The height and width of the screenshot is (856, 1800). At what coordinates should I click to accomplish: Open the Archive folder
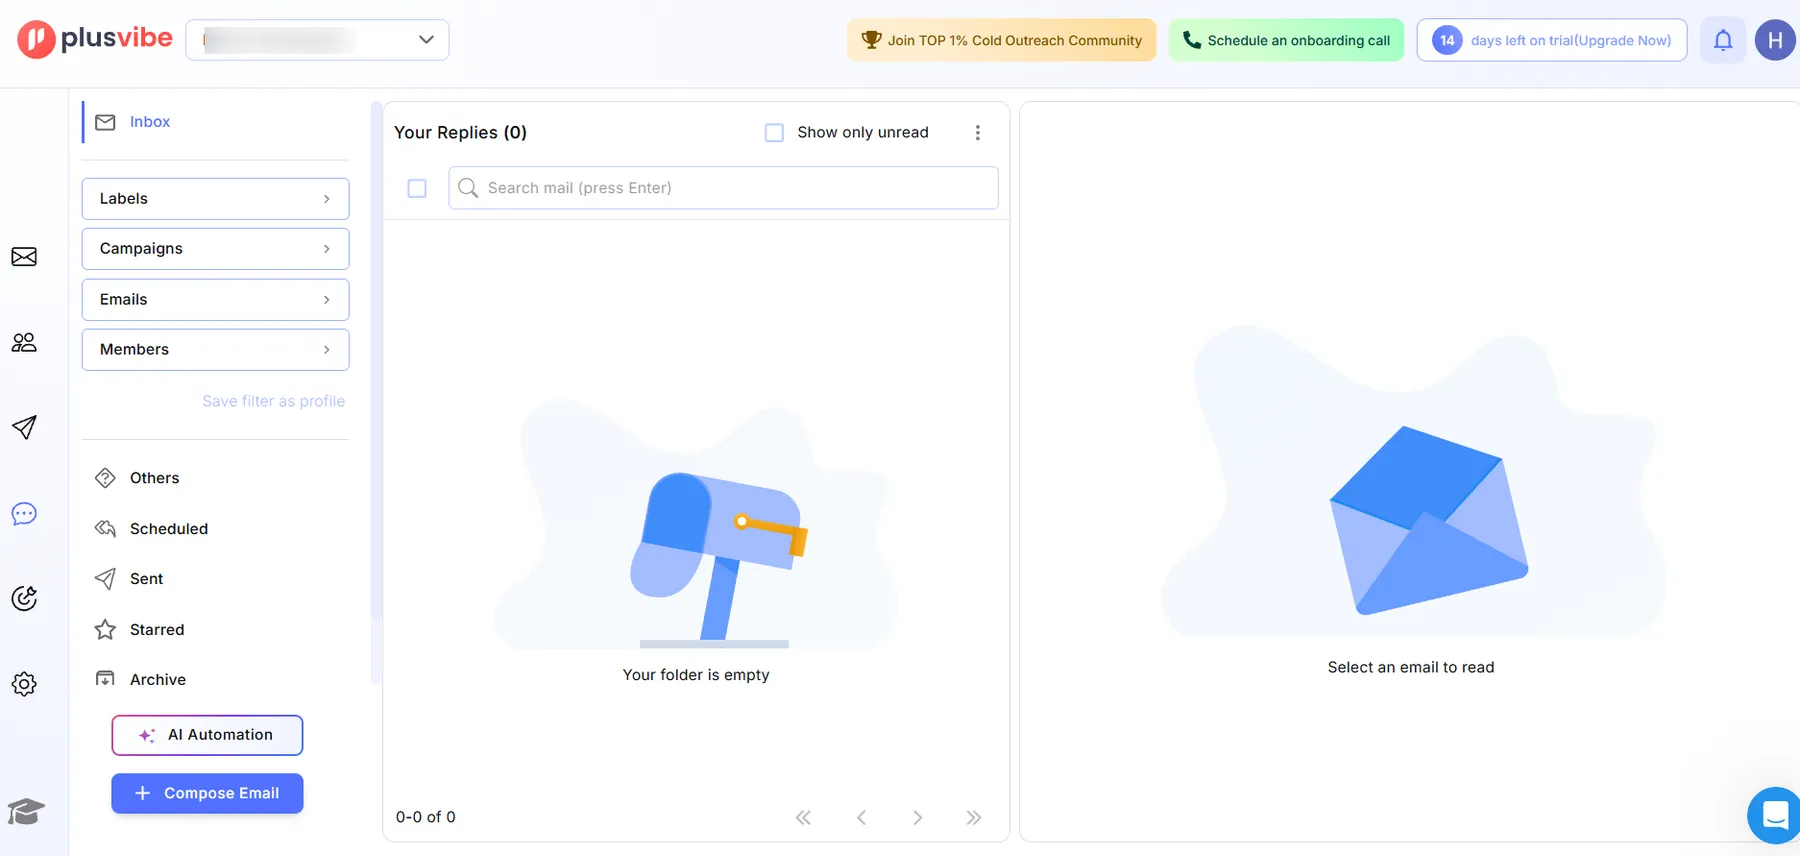(140, 680)
